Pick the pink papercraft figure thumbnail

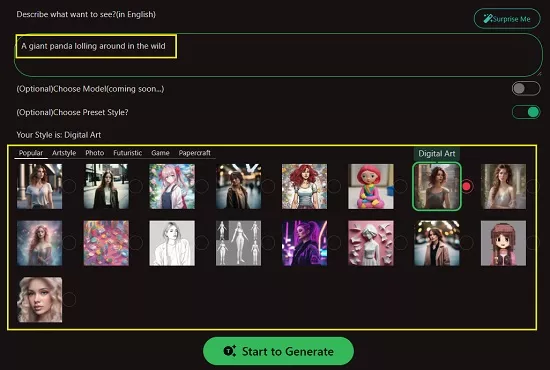371,243
